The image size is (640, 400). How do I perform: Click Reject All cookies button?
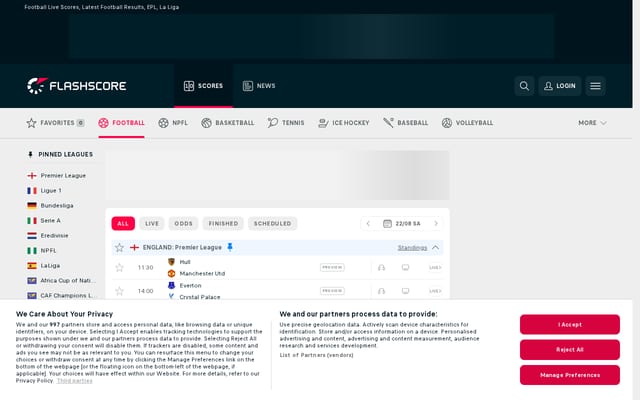[570, 350]
